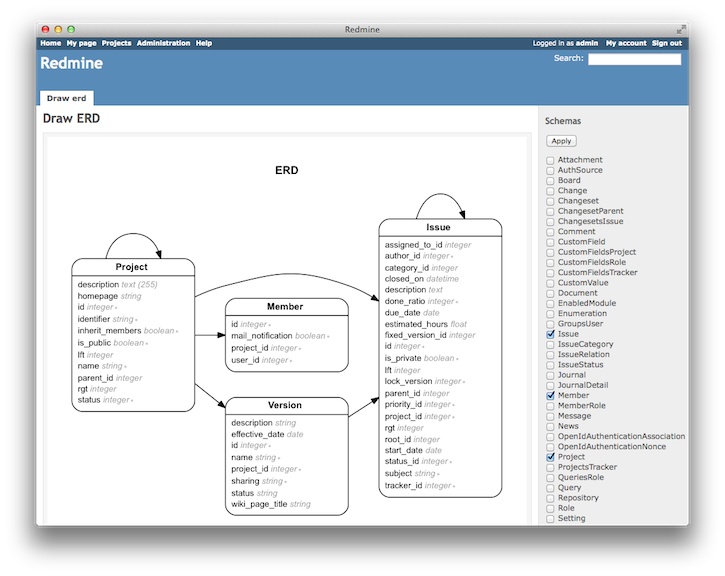Screen dimensions: 725x576
Task: Go to Administration in top menu
Action: click(x=163, y=43)
